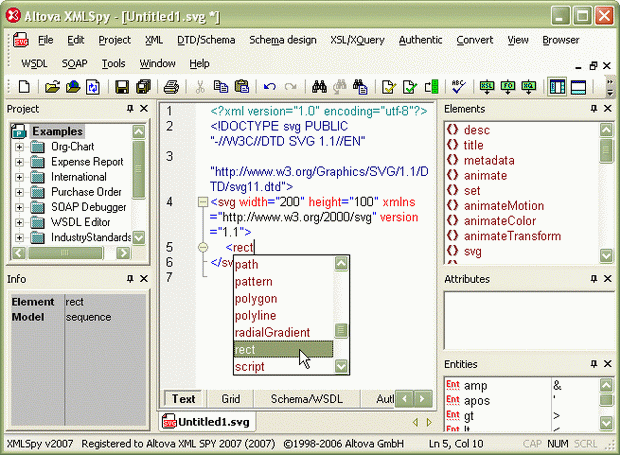Pin the Project panel with pushpin

129,109
